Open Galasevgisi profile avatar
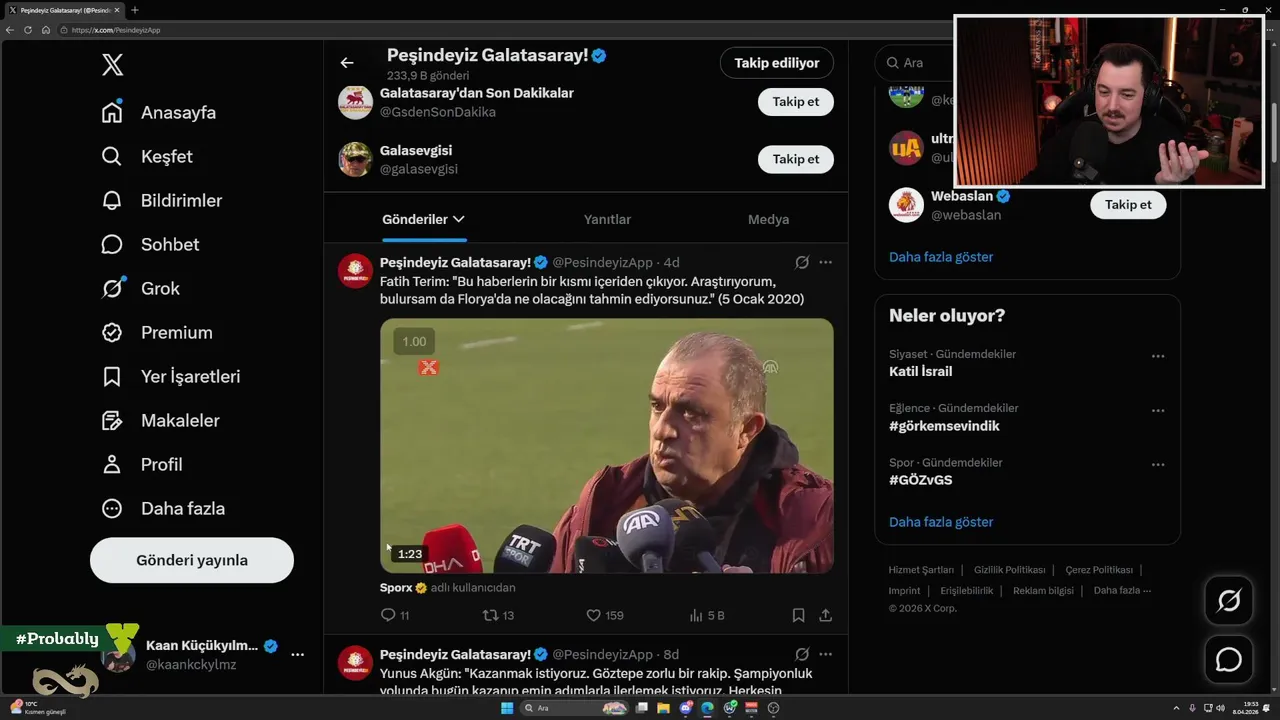The width and height of the screenshot is (1280, 720). (x=355, y=159)
